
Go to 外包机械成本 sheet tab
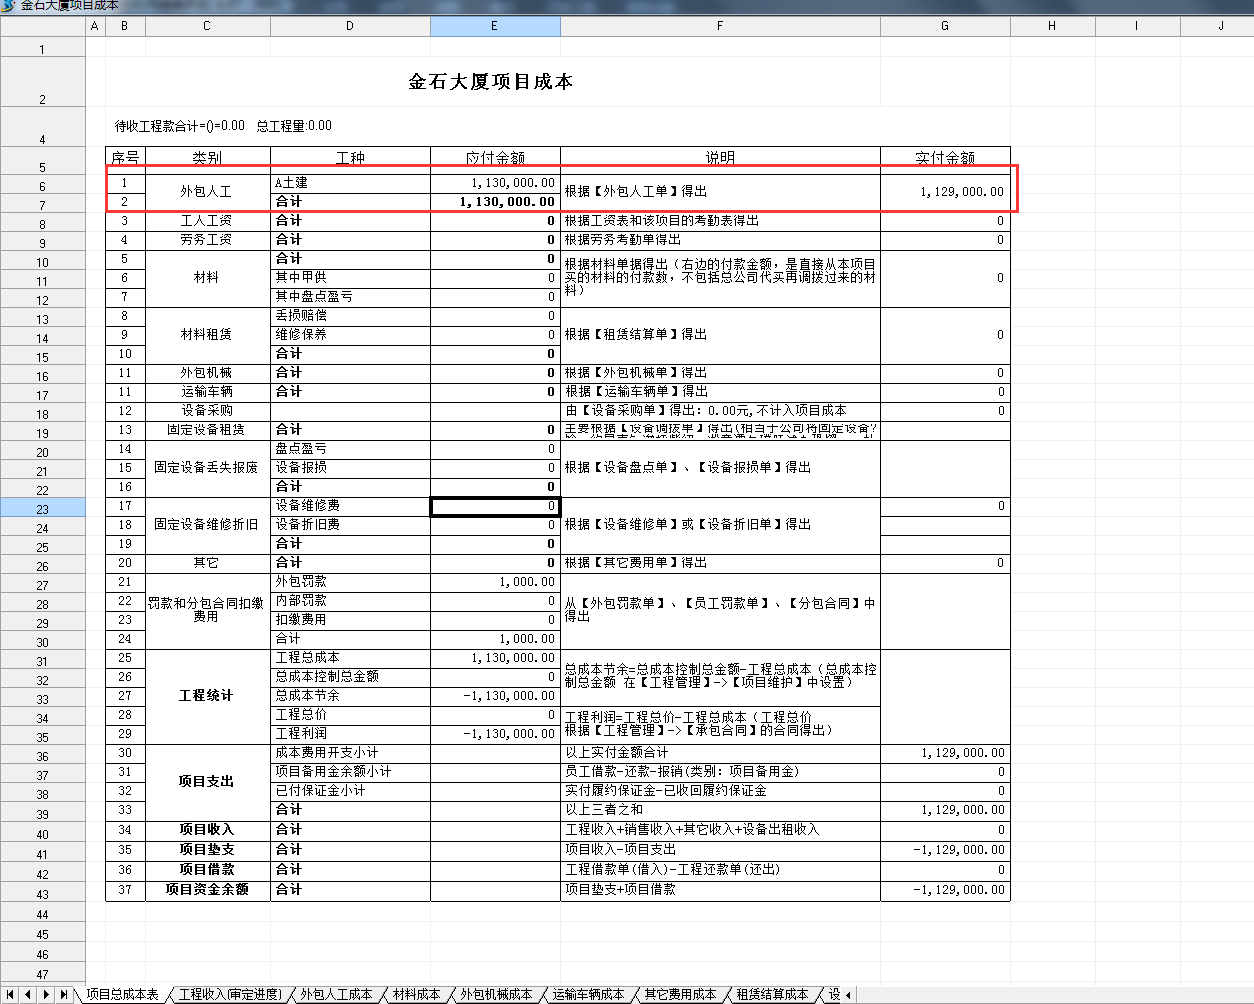pyautogui.click(x=496, y=994)
